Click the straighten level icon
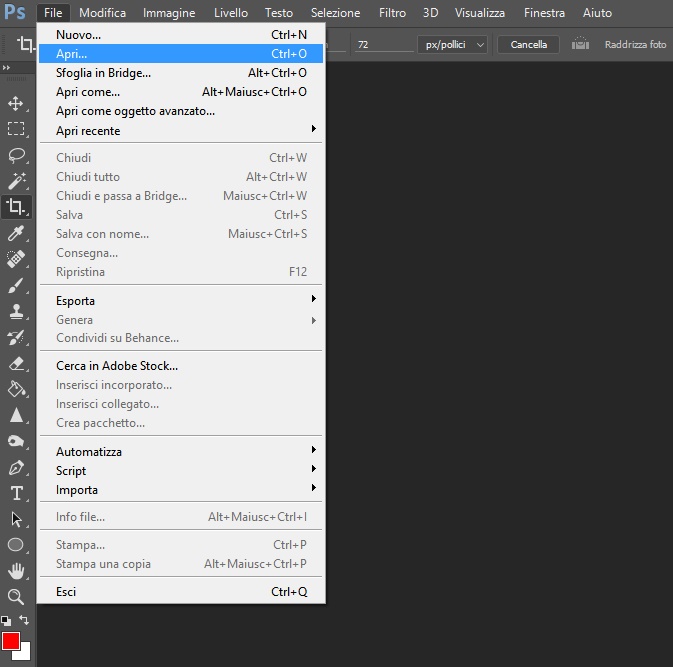Viewport: 673px width, 667px height. pos(580,43)
